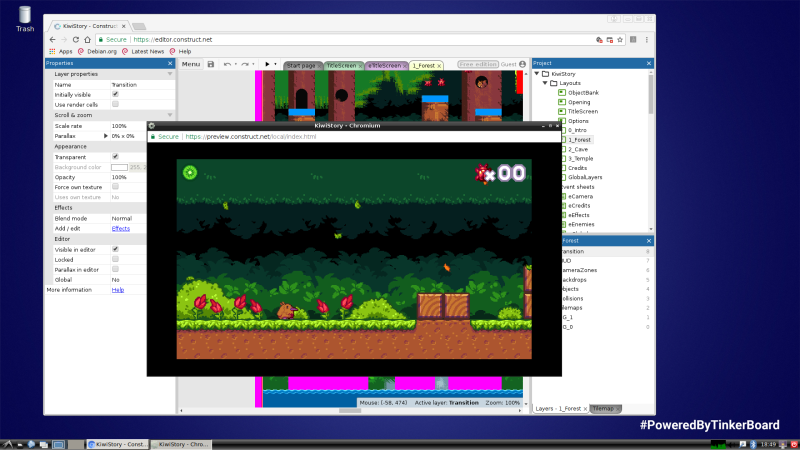Click the green gear icon in game preview
Viewport: 800px width, 450px height.
coord(190,172)
